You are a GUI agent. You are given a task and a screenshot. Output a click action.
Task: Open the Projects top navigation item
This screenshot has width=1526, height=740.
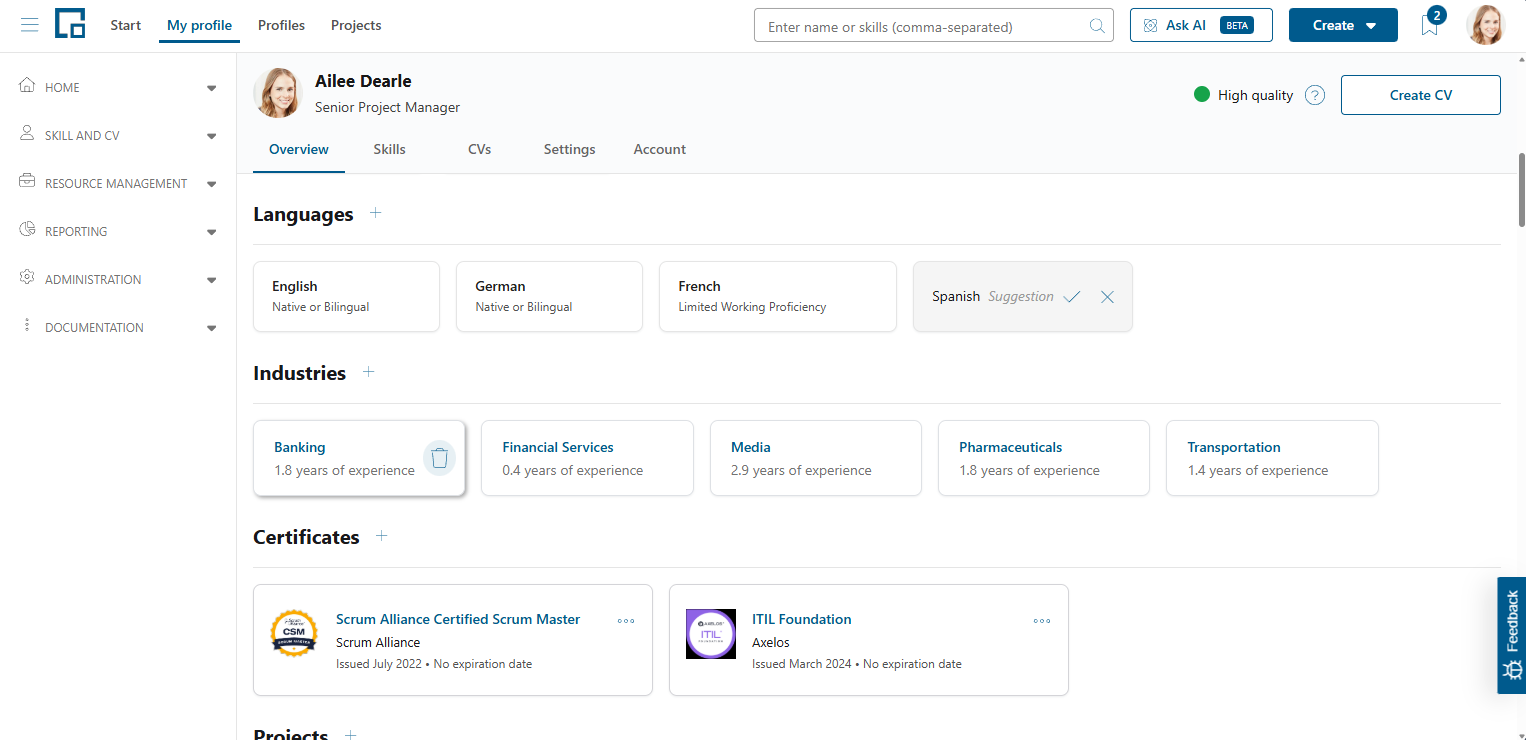point(356,25)
